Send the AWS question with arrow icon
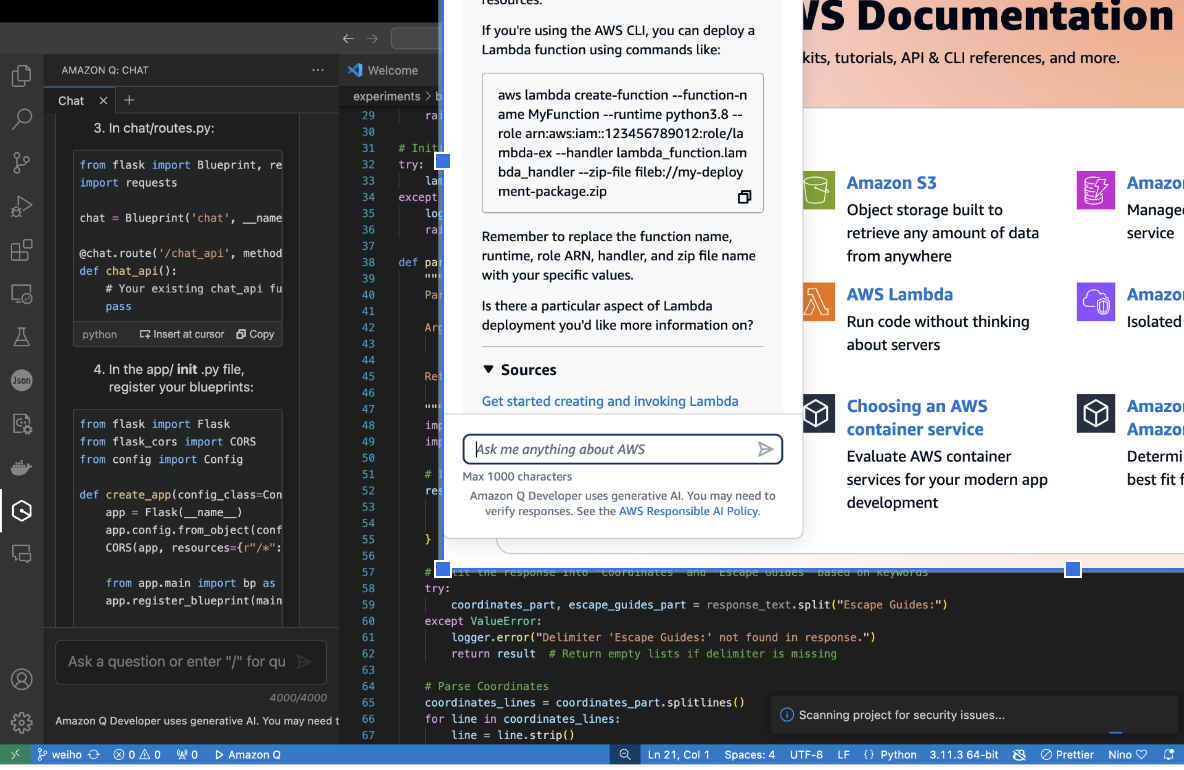This screenshot has width=1184, height=770. click(765, 449)
